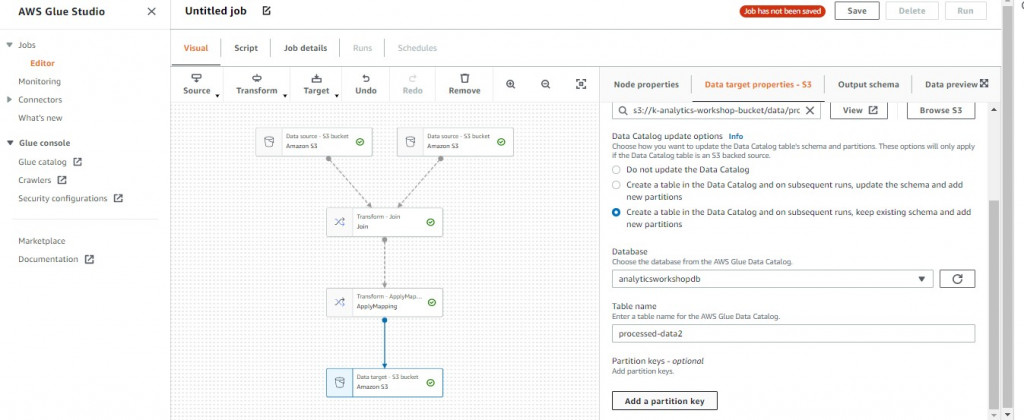Click the fit-to-view canvas icon
The height and width of the screenshot is (420, 1024).
(x=581, y=84)
